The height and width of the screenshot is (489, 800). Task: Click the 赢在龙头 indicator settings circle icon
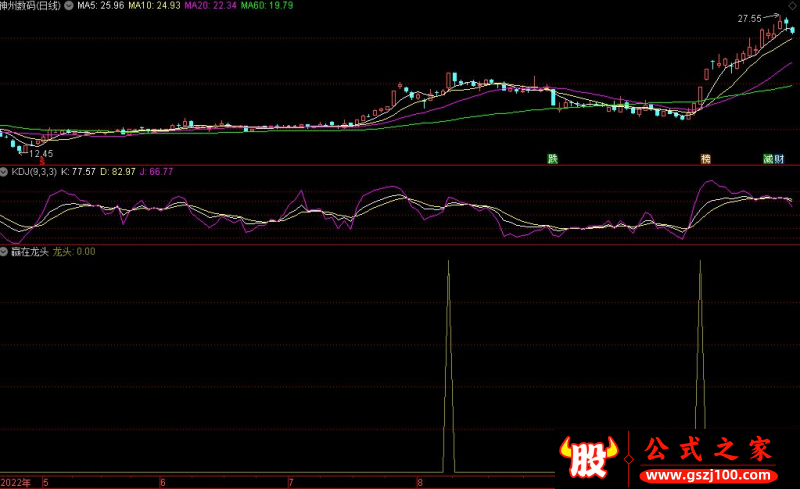point(5,252)
